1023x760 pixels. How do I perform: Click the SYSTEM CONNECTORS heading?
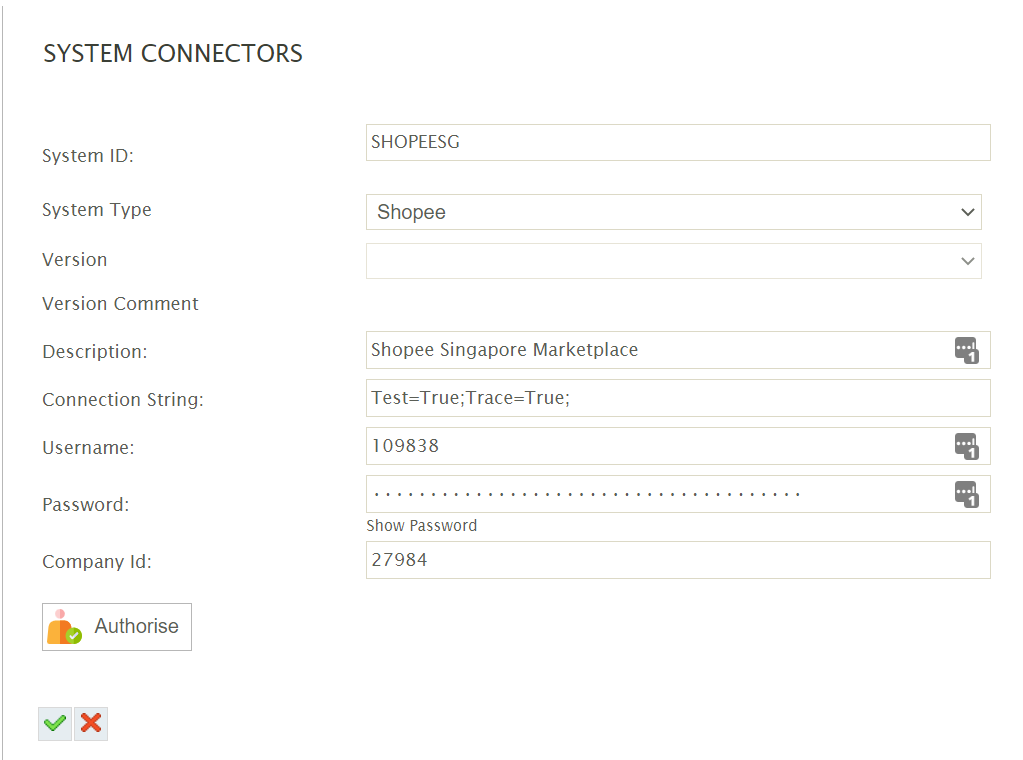[173, 54]
